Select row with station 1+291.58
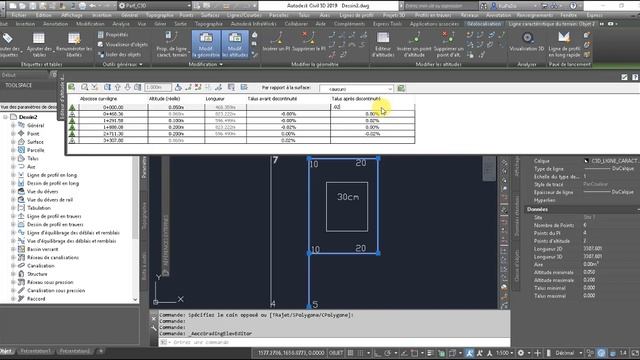 pos(113,120)
